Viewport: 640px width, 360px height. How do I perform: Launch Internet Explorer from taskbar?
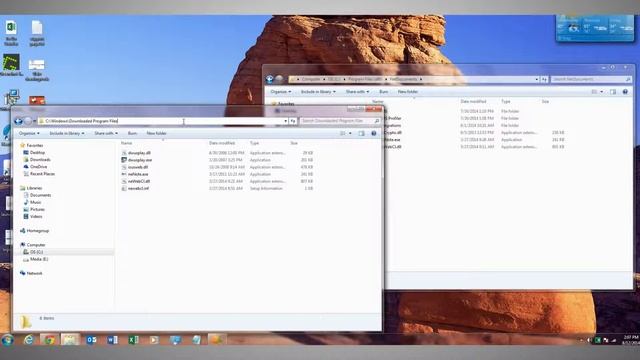28,340
